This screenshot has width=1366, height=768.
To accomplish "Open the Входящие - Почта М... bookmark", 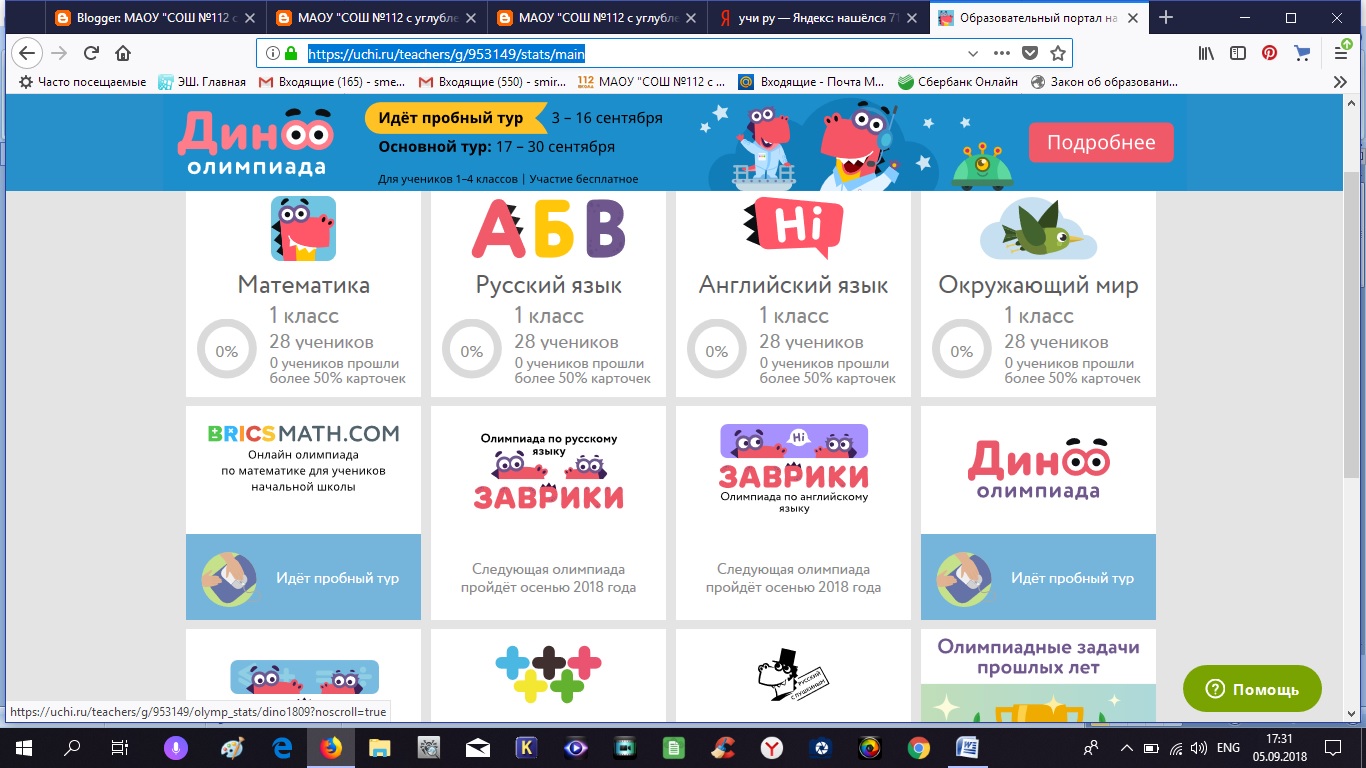I will [x=811, y=82].
